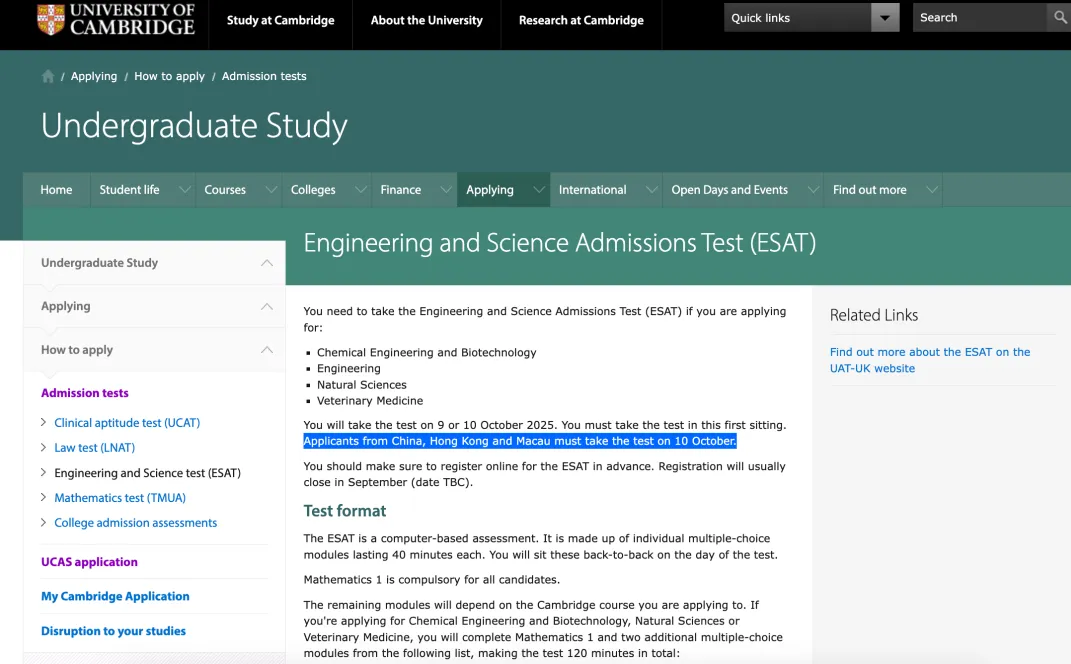Click Chemical Engineering and Biotechnology list item

pyautogui.click(x=426, y=352)
